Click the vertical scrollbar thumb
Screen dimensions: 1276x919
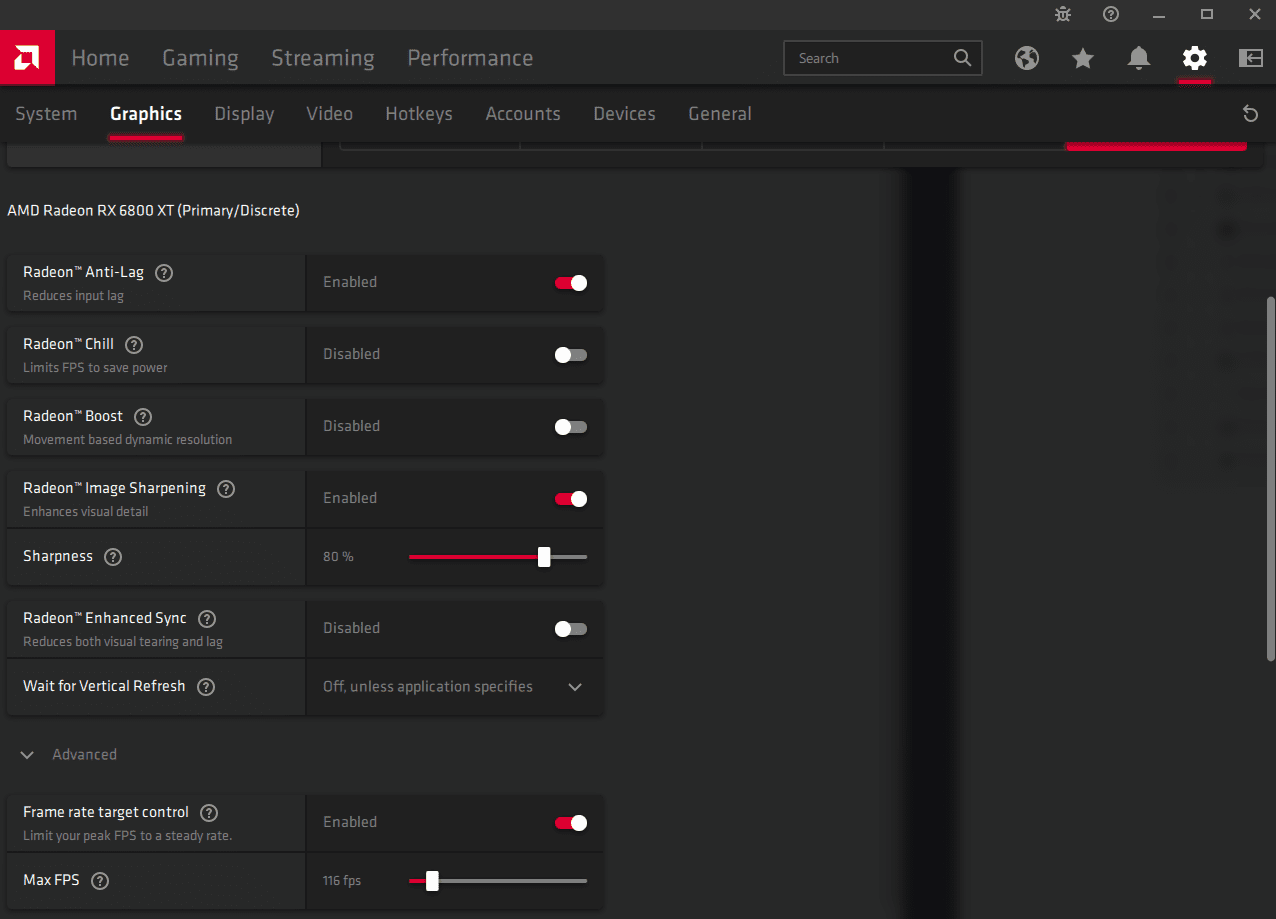(x=1271, y=478)
